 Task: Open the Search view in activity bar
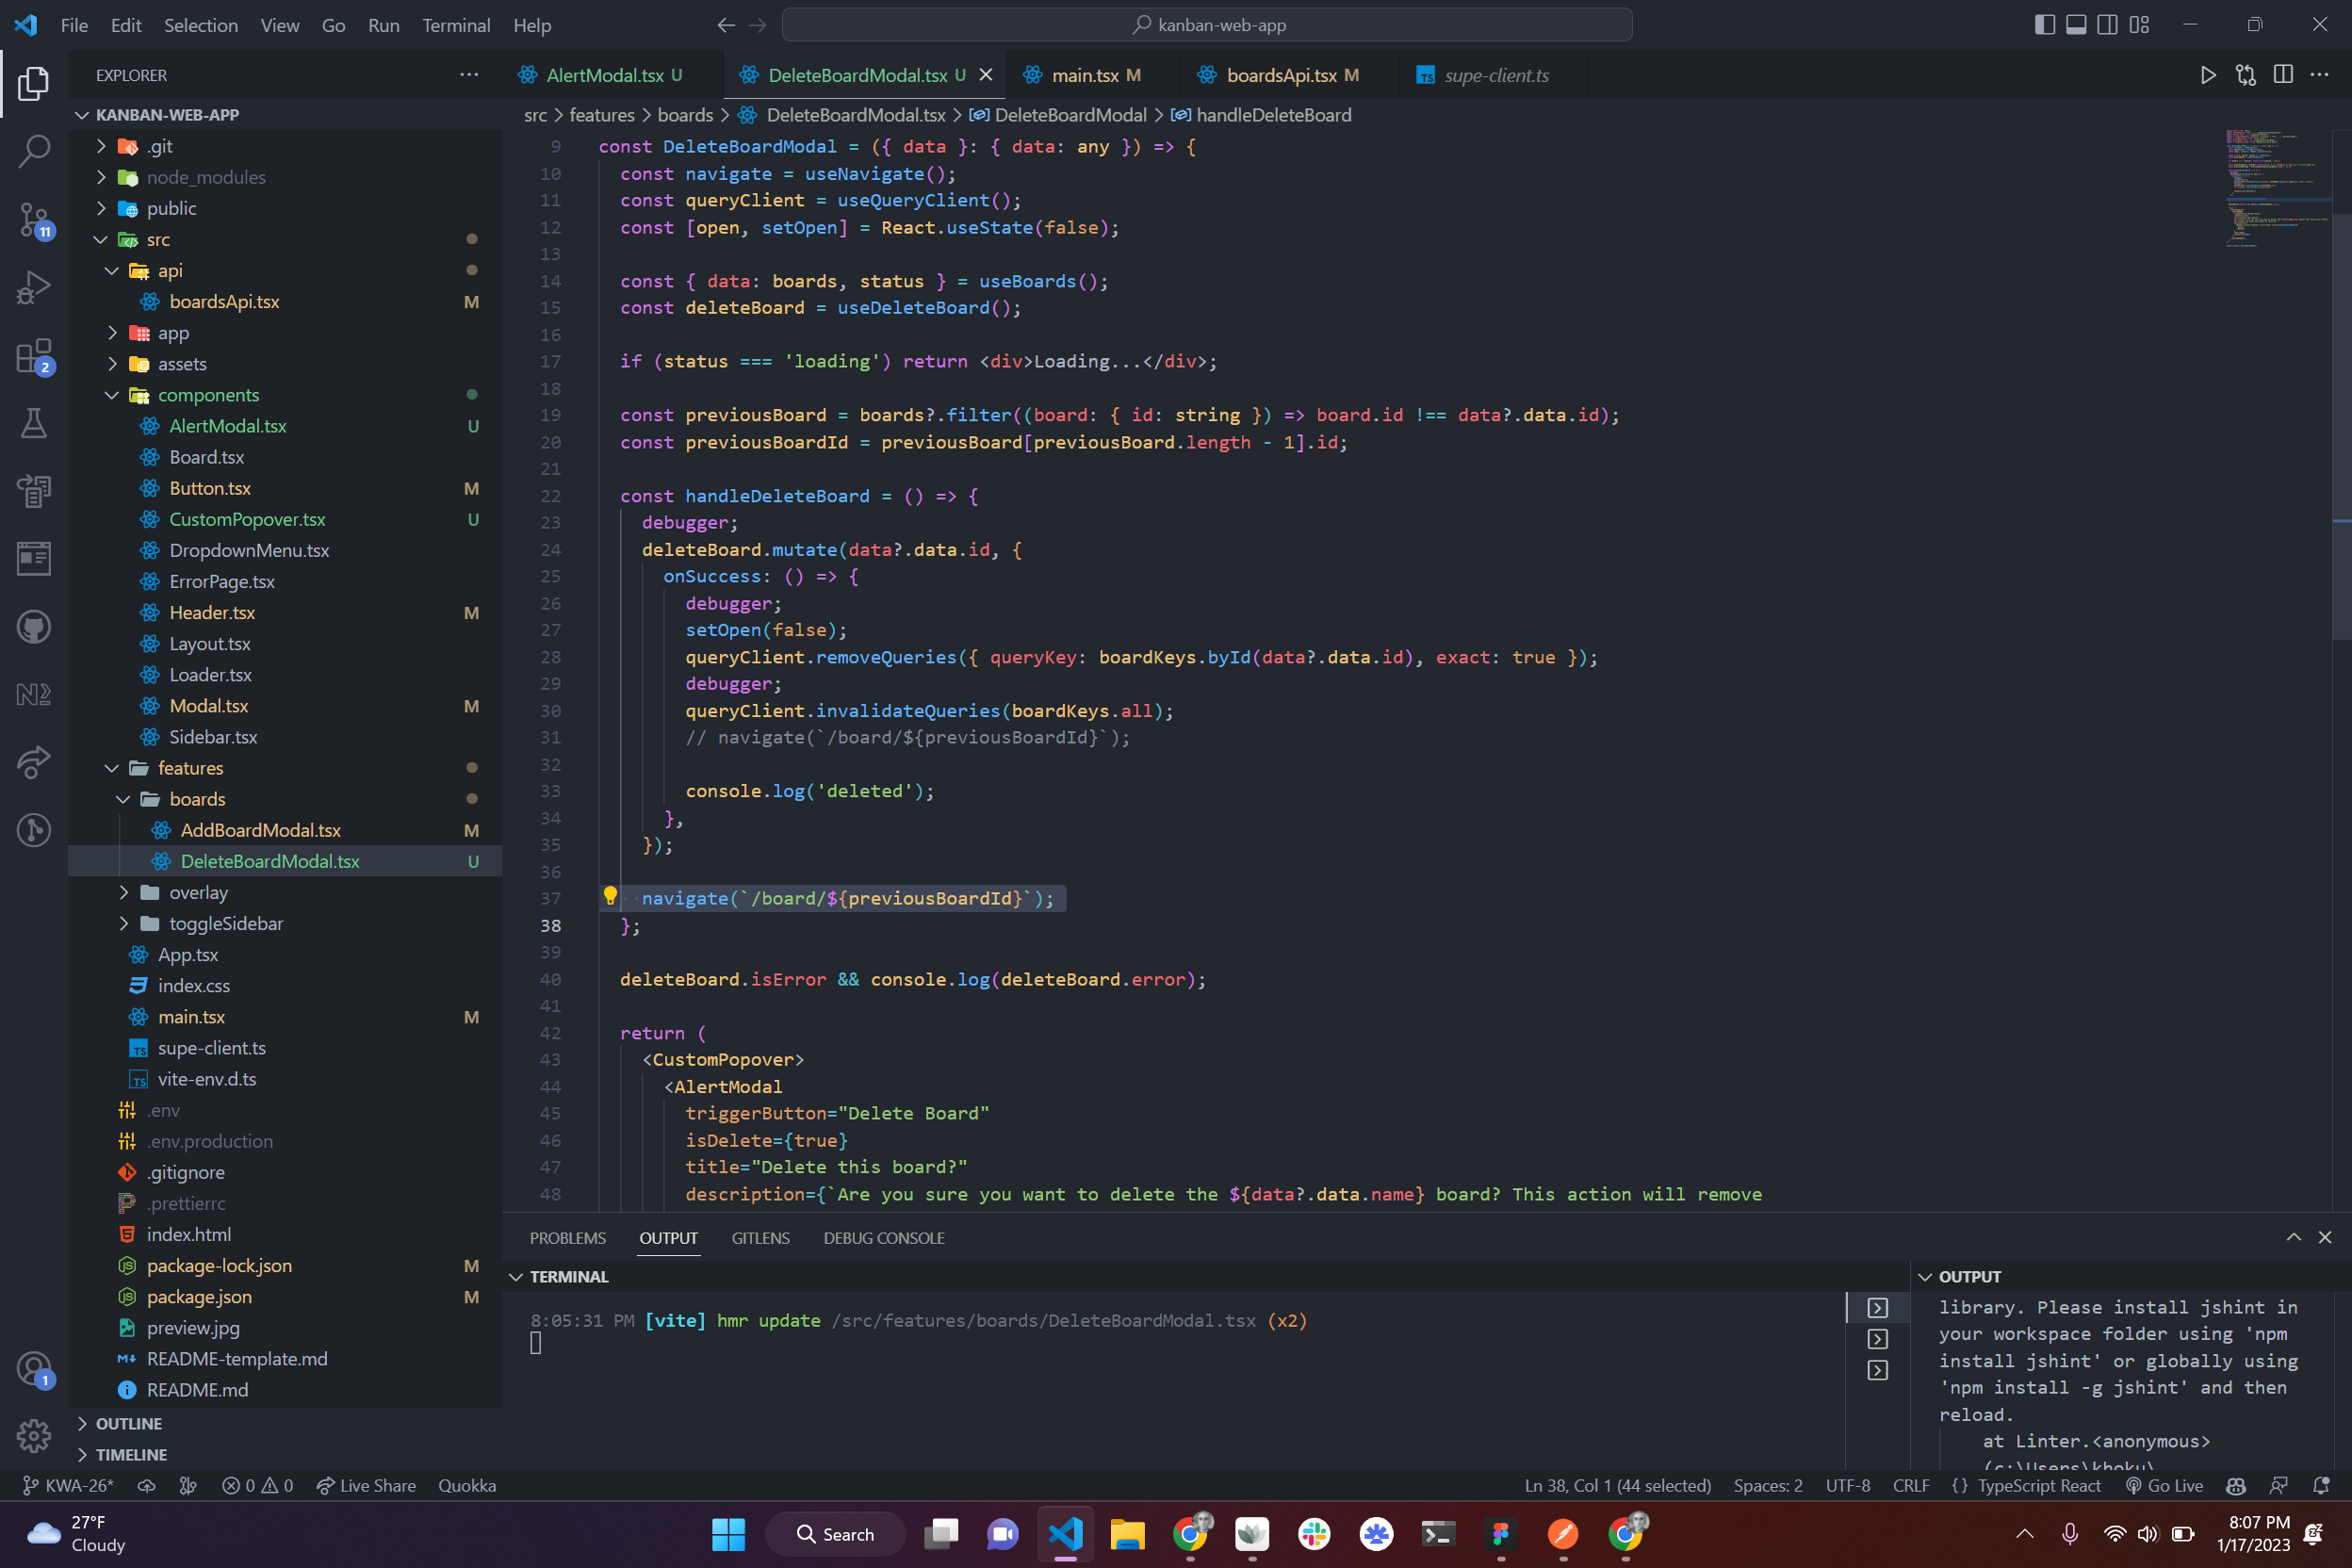34,152
